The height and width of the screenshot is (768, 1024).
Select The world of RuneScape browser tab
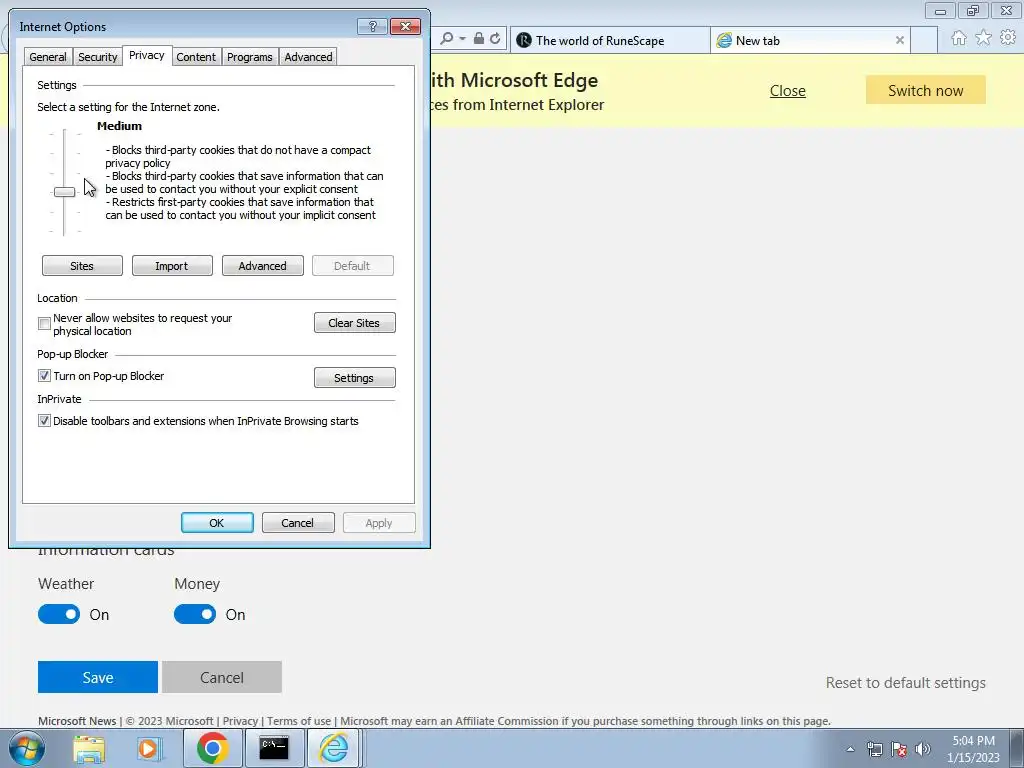[609, 40]
